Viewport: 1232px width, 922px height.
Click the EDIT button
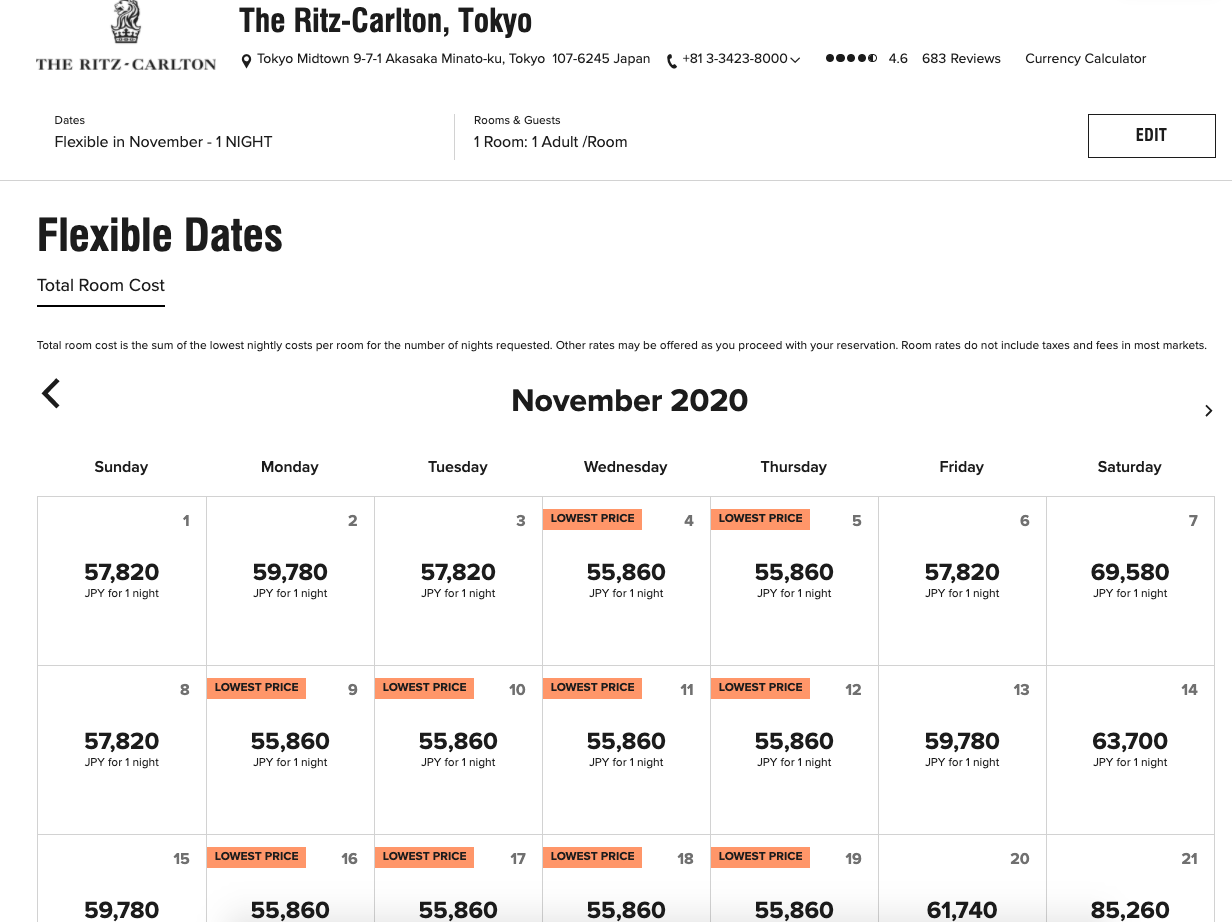(x=1151, y=136)
